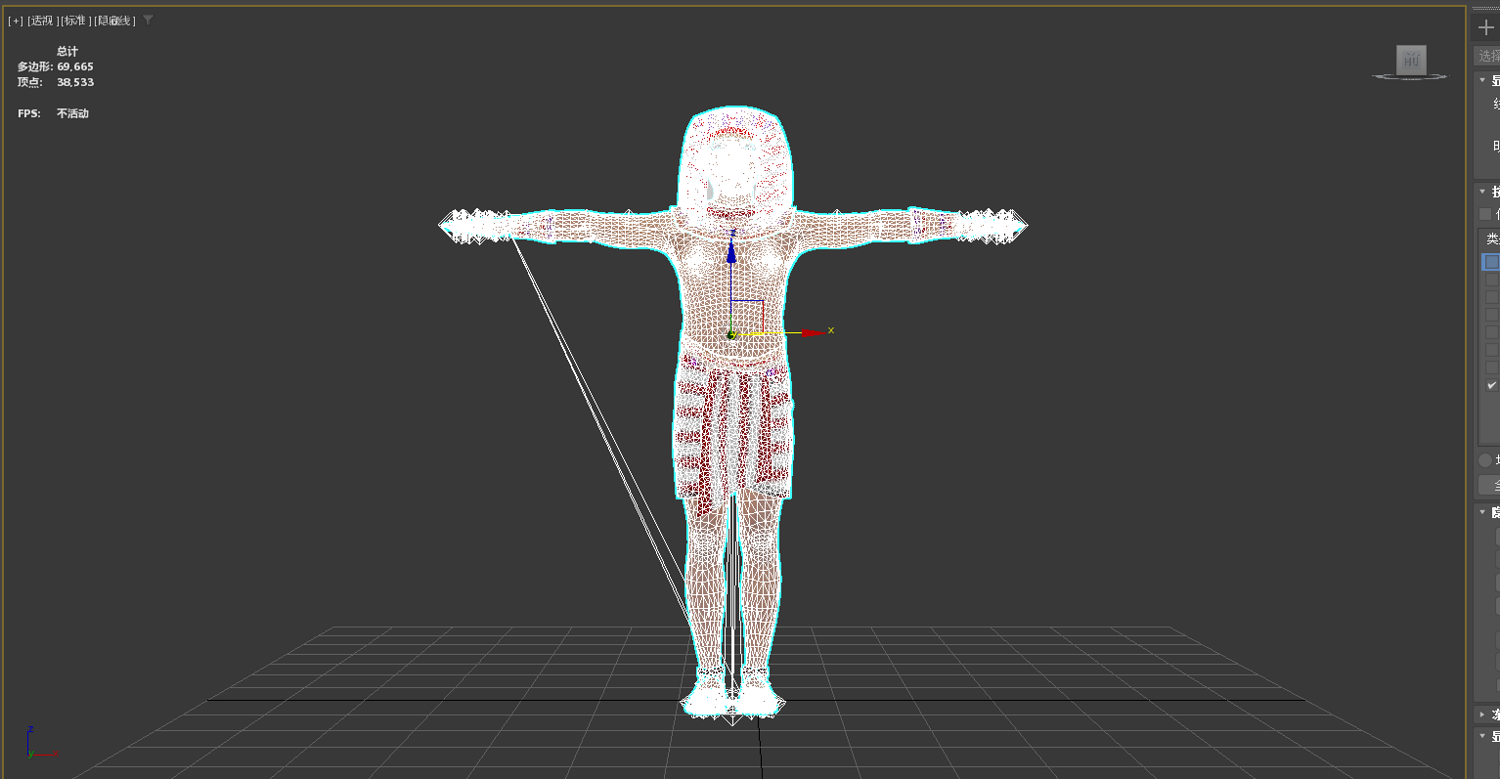Open the [隐藏线] hidden line menu
This screenshot has height=779, width=1500.
[114, 21]
